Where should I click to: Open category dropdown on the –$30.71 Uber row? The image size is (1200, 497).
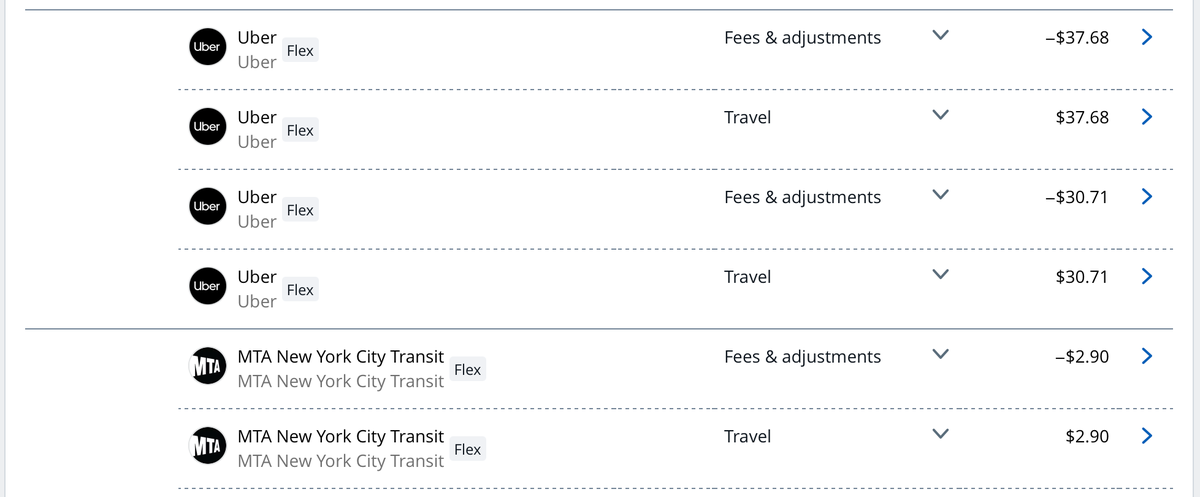tap(939, 195)
